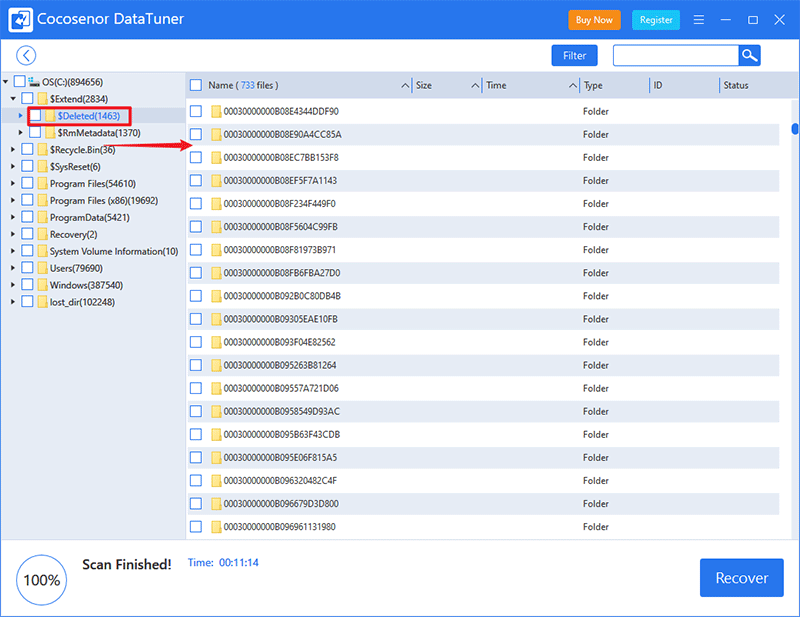Image resolution: width=800 pixels, height=617 pixels.
Task: Tick the $Recycle.Bin checkbox
Action: (x=28, y=150)
